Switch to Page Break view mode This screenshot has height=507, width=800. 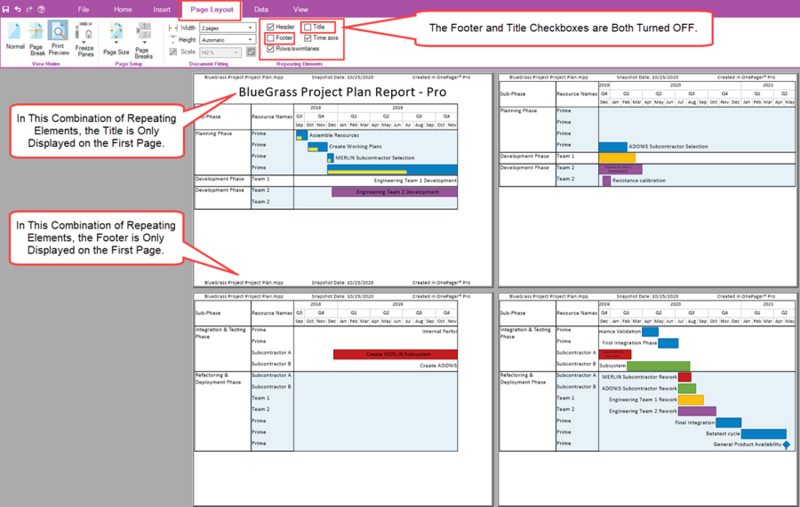(x=37, y=39)
